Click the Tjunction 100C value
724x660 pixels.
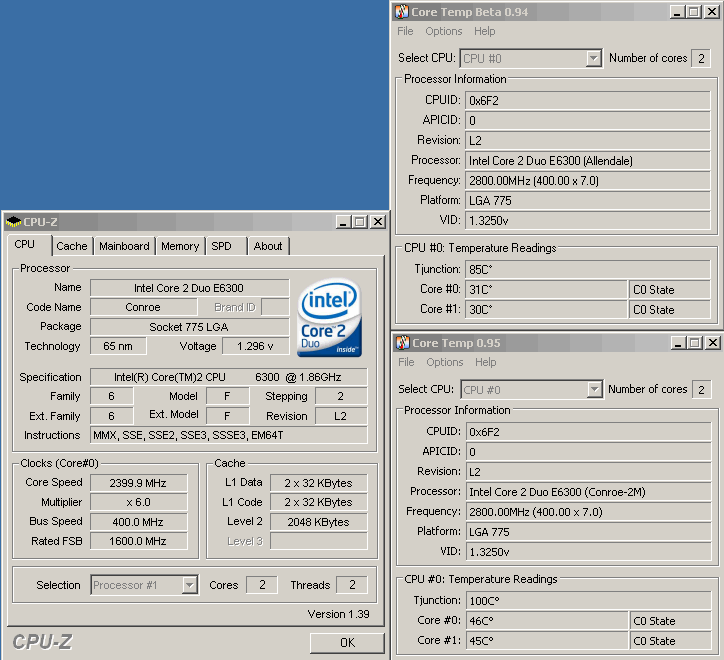coord(588,600)
